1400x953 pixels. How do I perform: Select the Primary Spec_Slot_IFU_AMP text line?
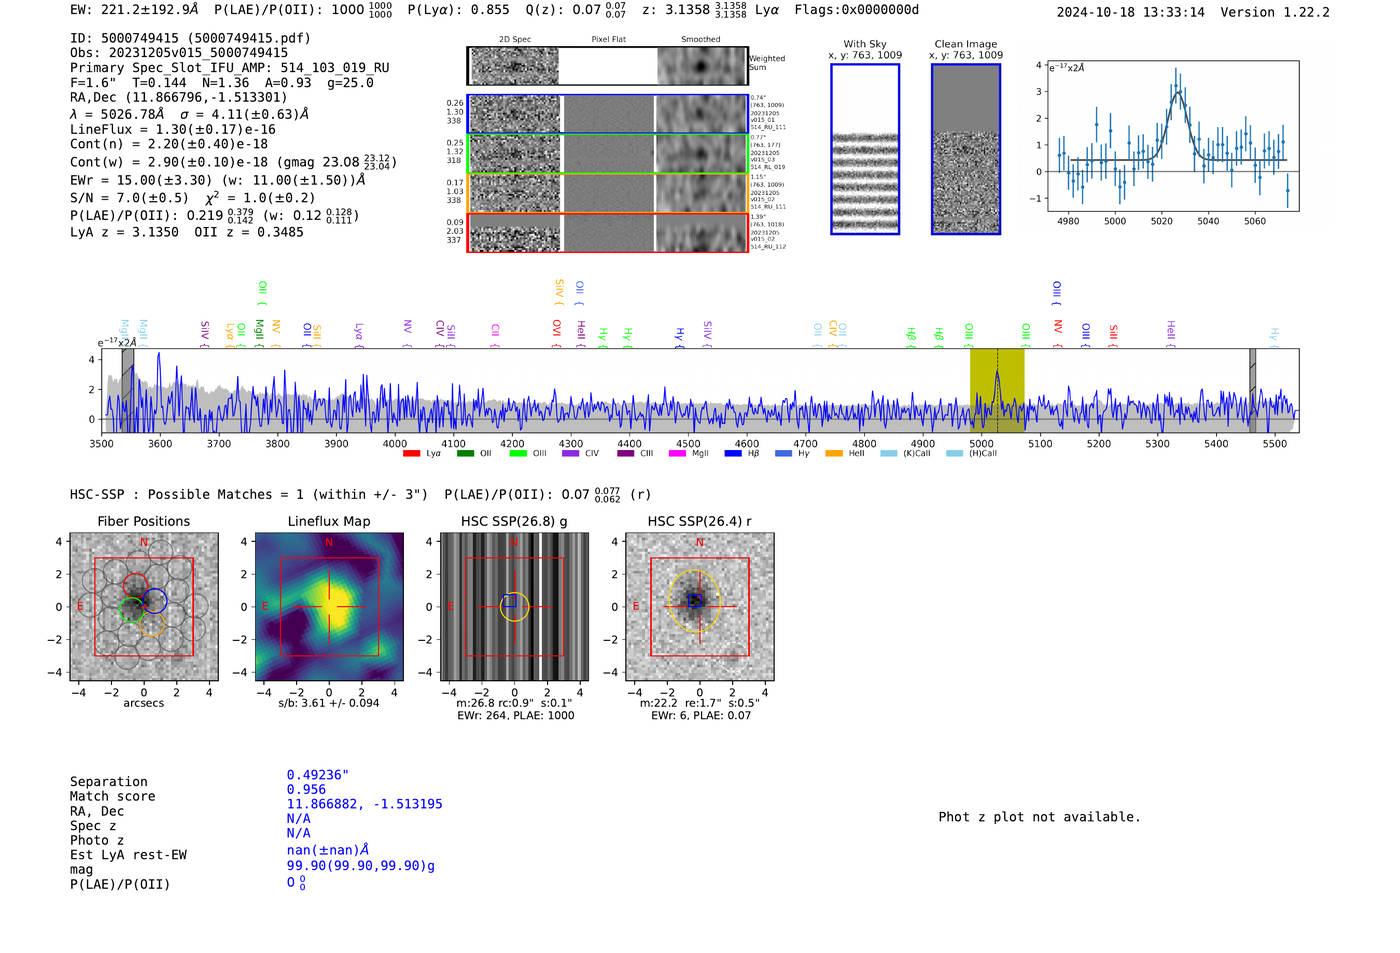coord(230,68)
